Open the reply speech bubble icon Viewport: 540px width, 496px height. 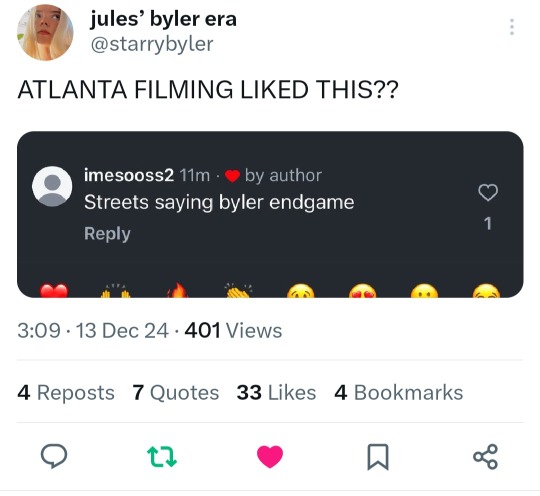point(54,456)
